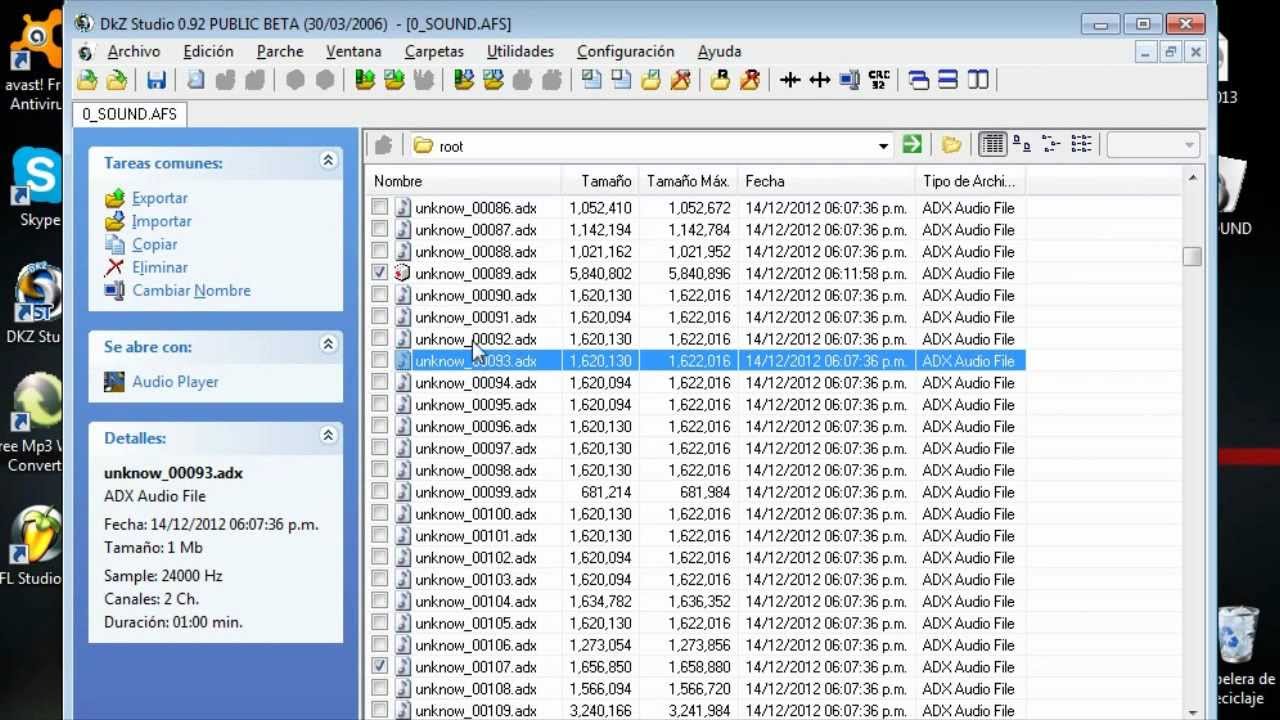Open the Recycle Bin on desktop

(1241, 655)
